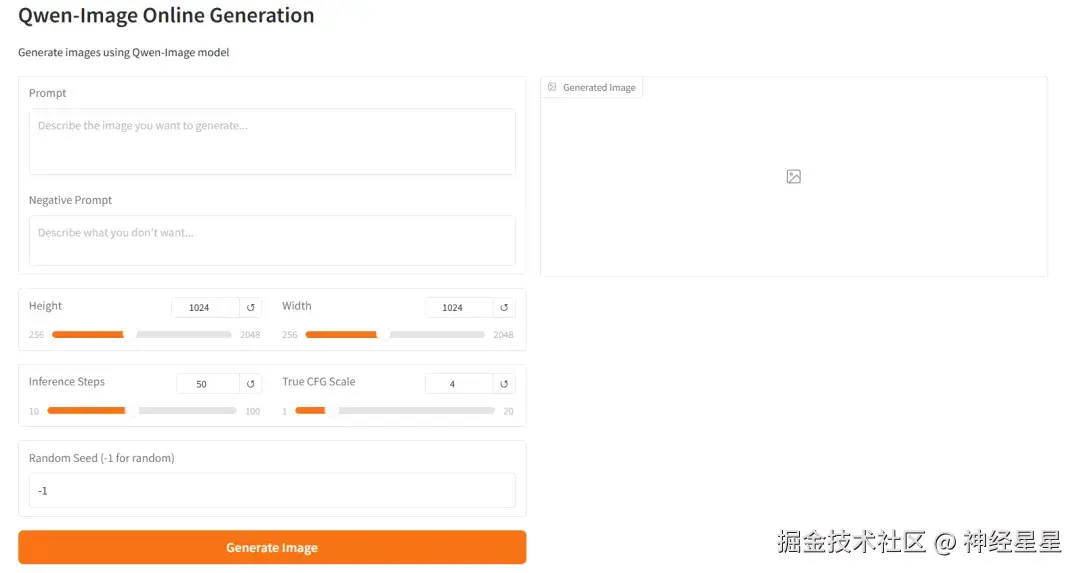The height and width of the screenshot is (573, 1080).
Task: Click the Height number field showing 1024
Action: tap(205, 308)
